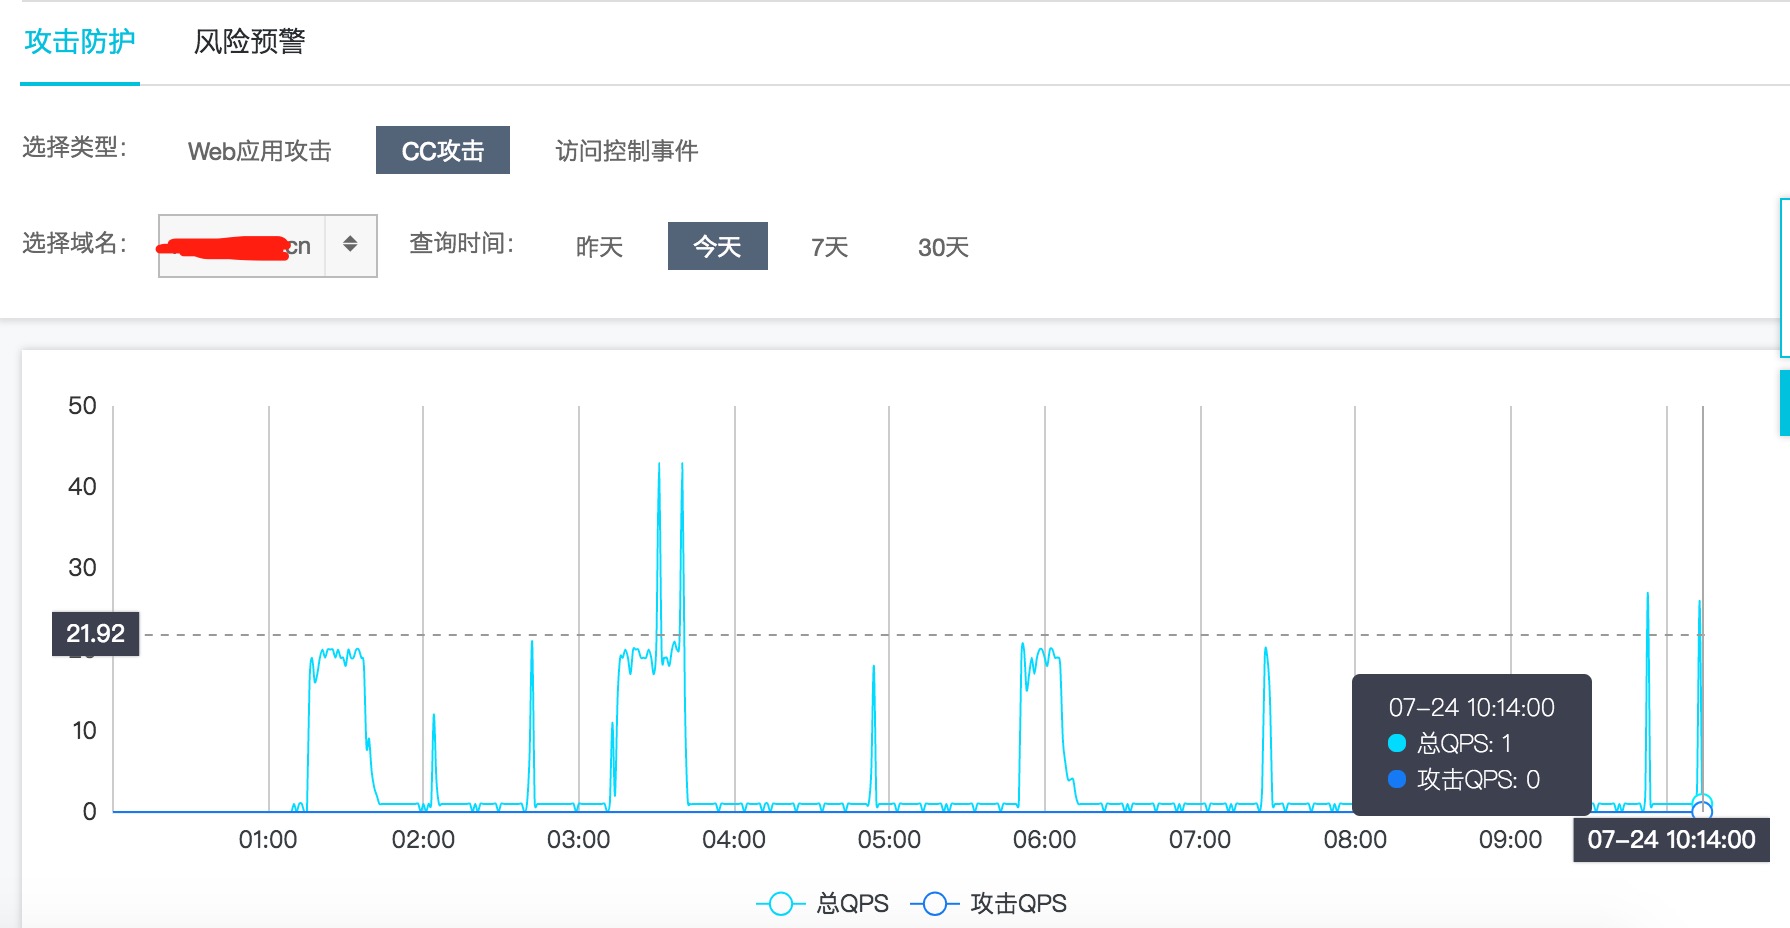The height and width of the screenshot is (928, 1790).
Task: Click the 10 y-axis label
Action: (x=84, y=731)
